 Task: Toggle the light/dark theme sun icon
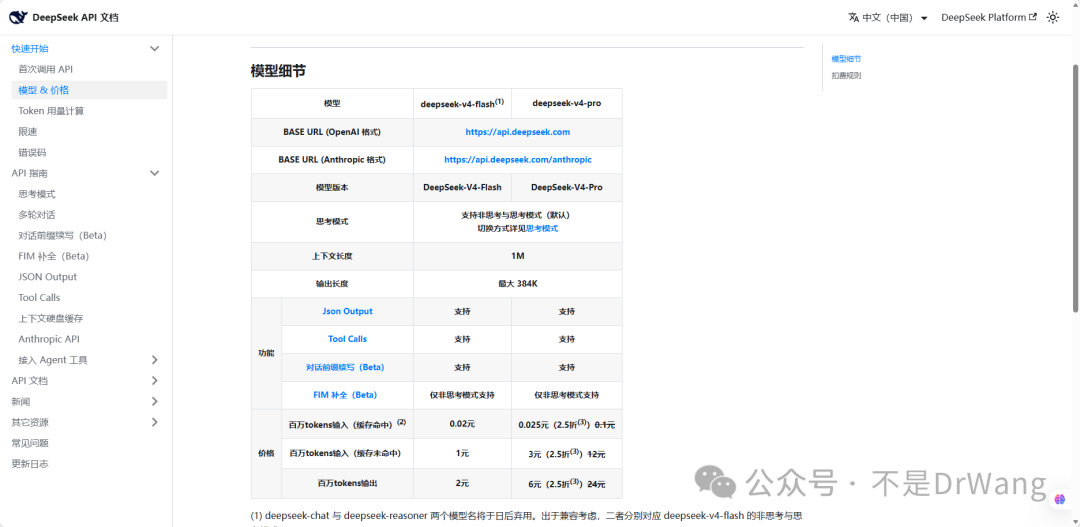1052,17
